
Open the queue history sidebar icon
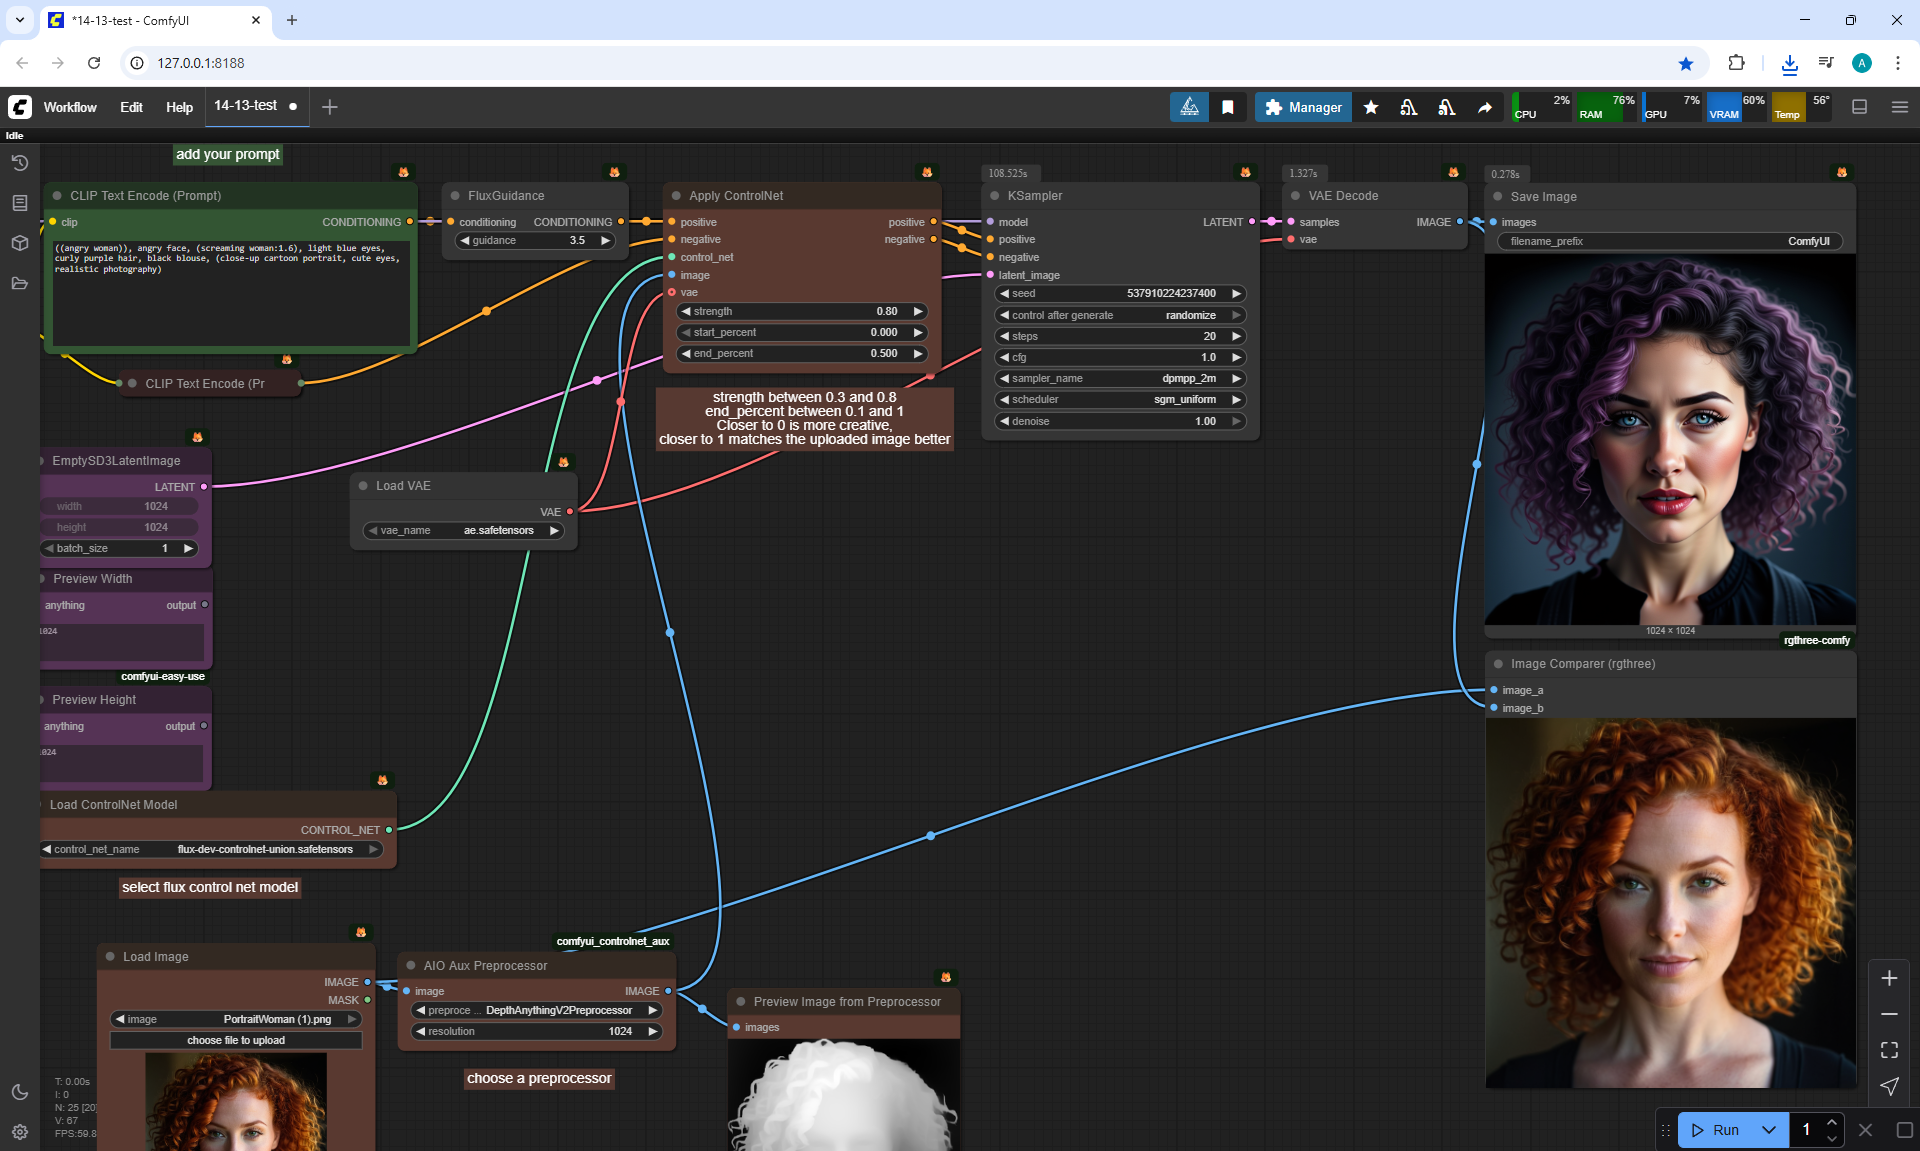pos(19,163)
